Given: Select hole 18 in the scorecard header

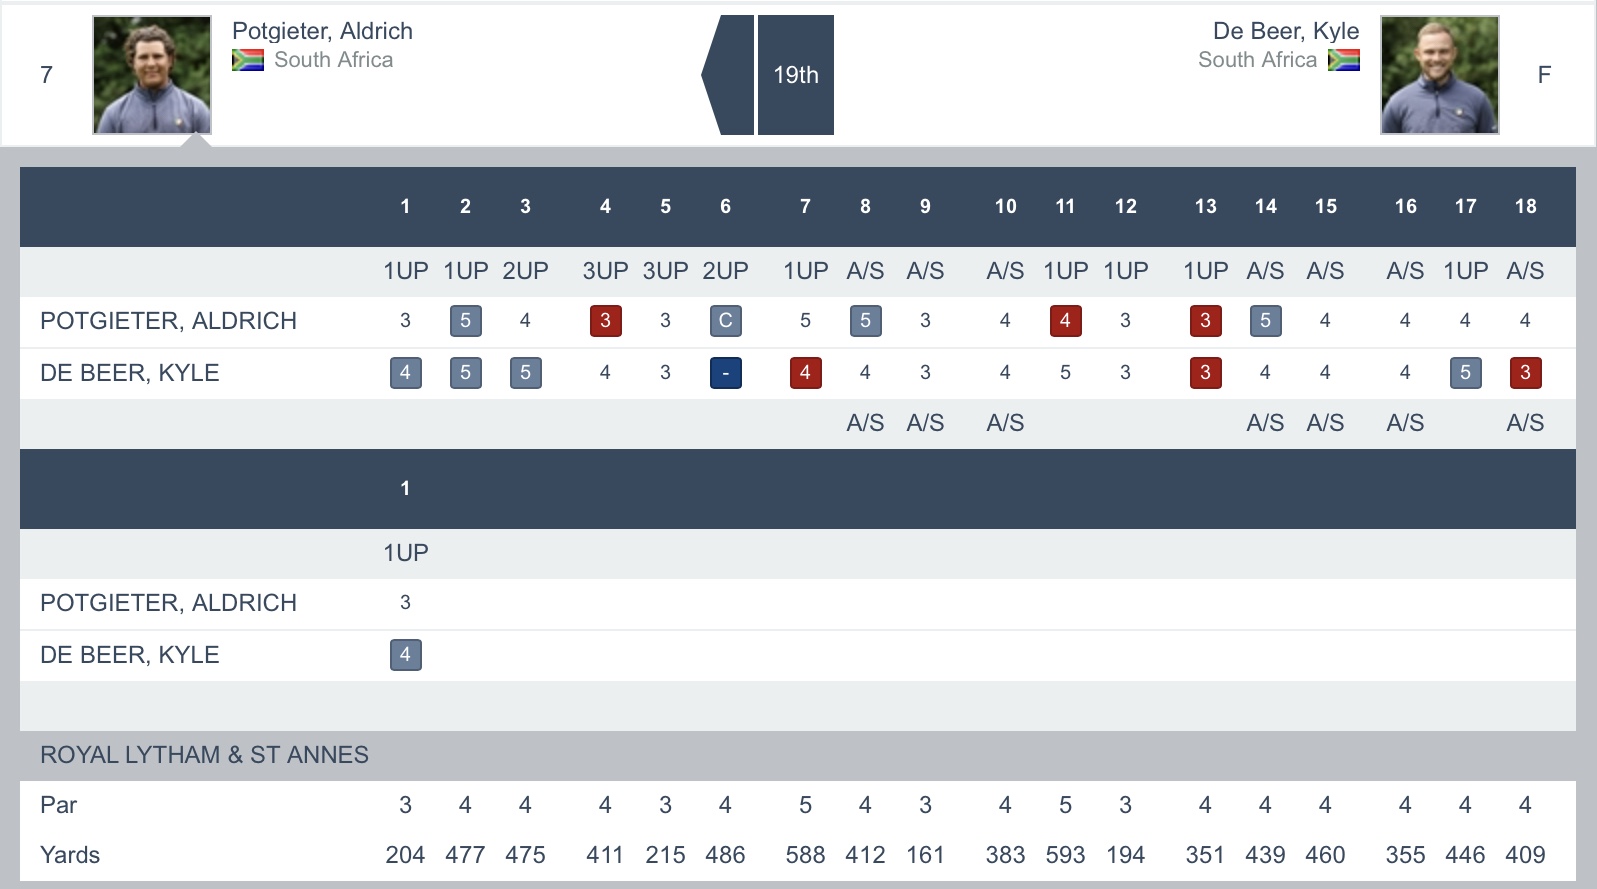Looking at the screenshot, I should coord(1525,207).
